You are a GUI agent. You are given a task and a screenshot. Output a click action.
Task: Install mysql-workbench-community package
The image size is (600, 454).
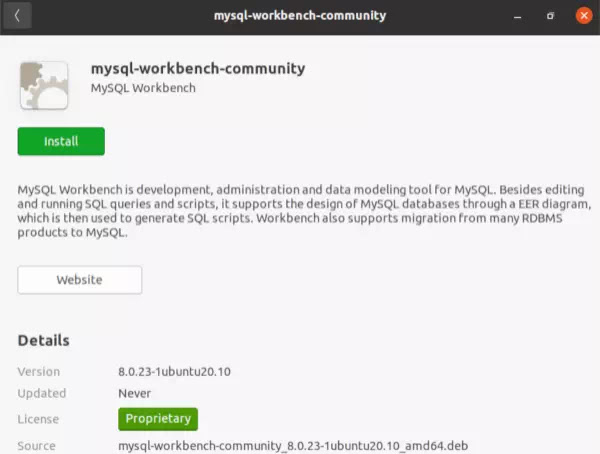point(61,141)
